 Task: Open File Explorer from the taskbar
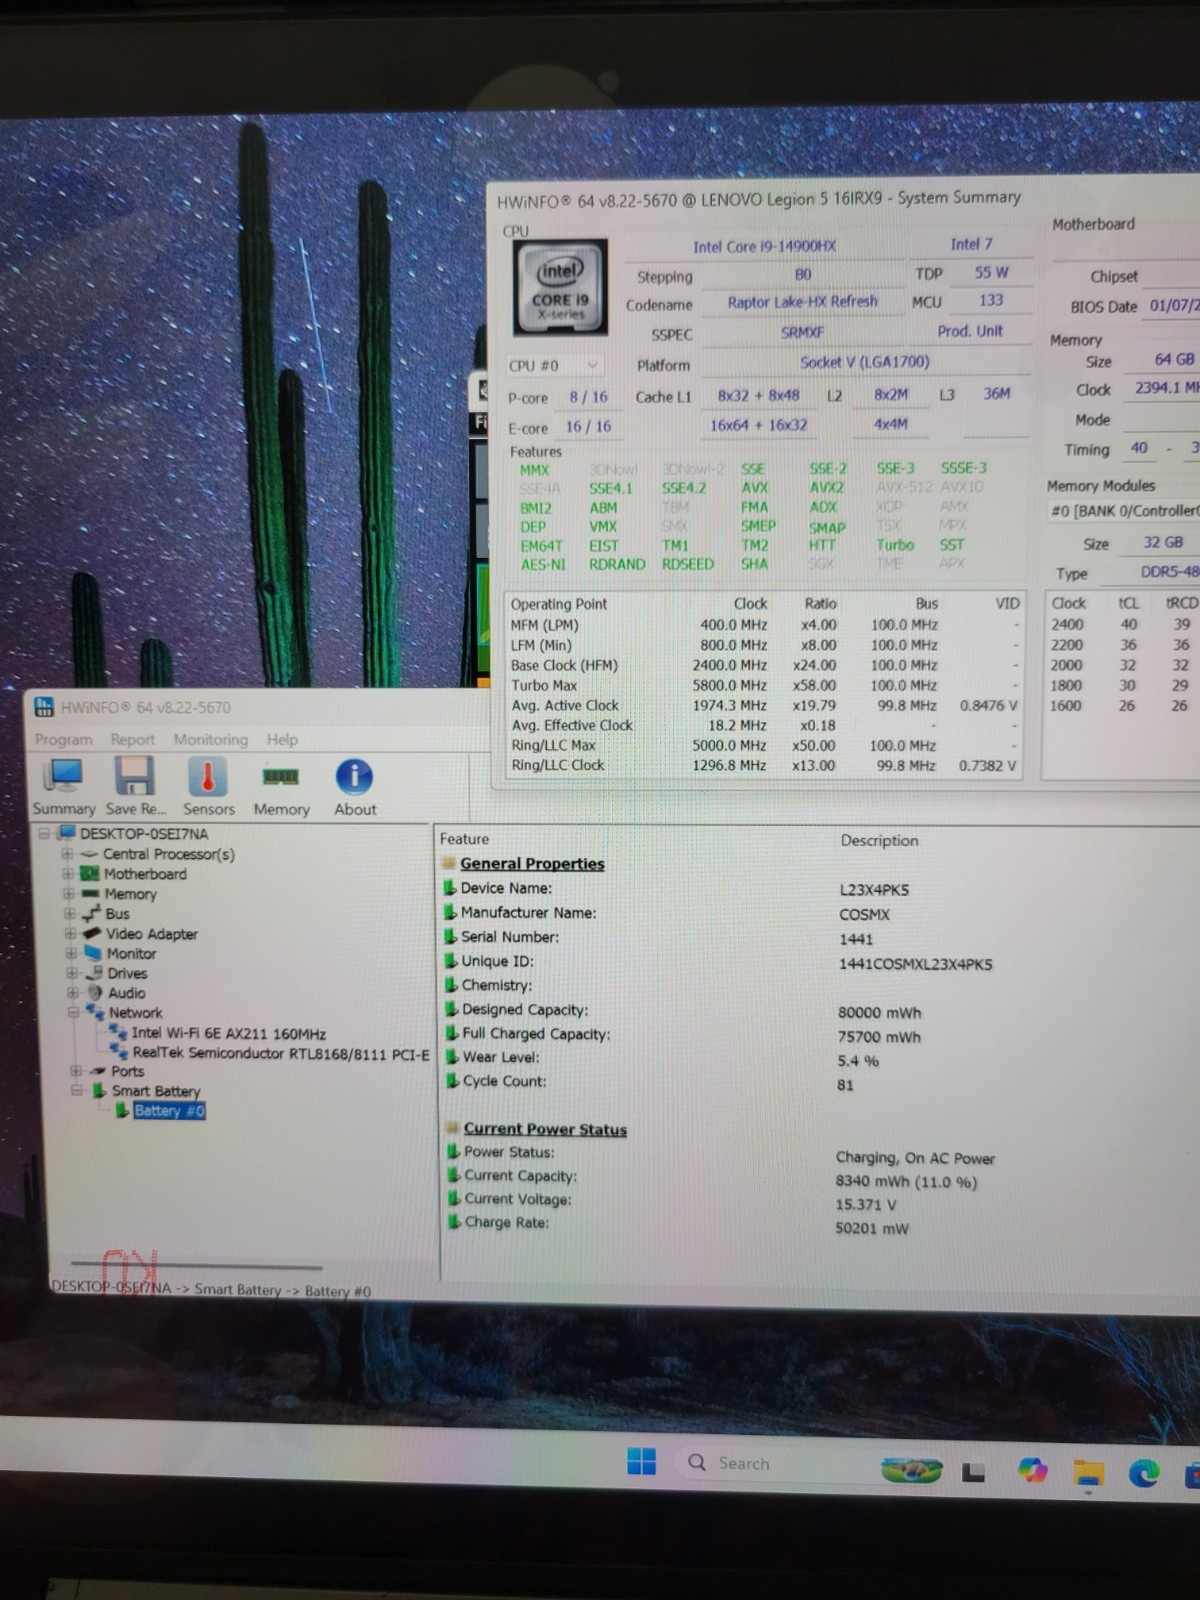tap(1088, 1473)
